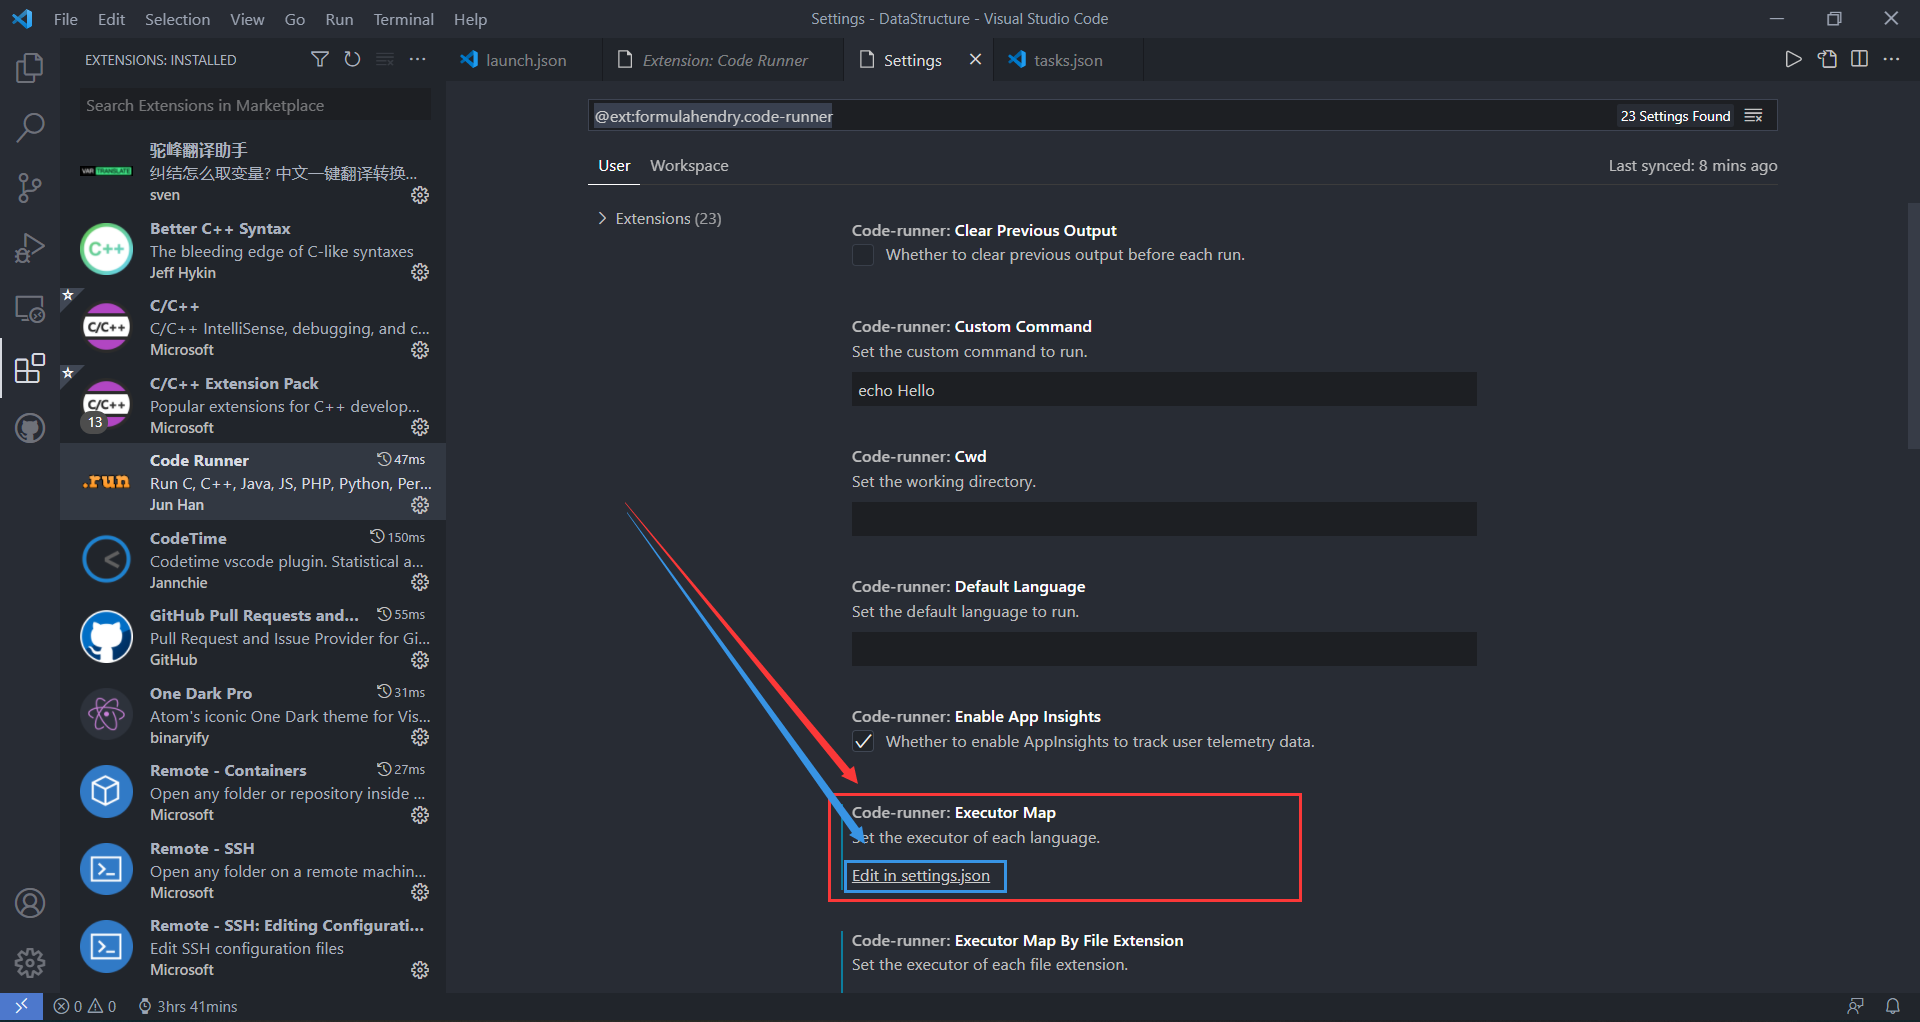Open the Remote Explorer view
The image size is (1920, 1022).
30,309
